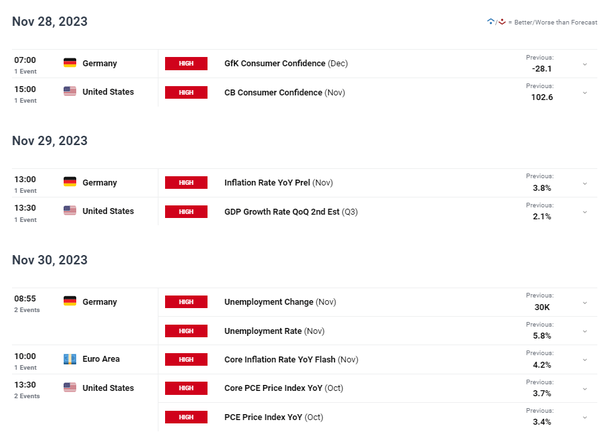Viewport: 600px width, 432px height.
Task: Expand the CB Consumer Confidence event details
Action: pos(584,93)
